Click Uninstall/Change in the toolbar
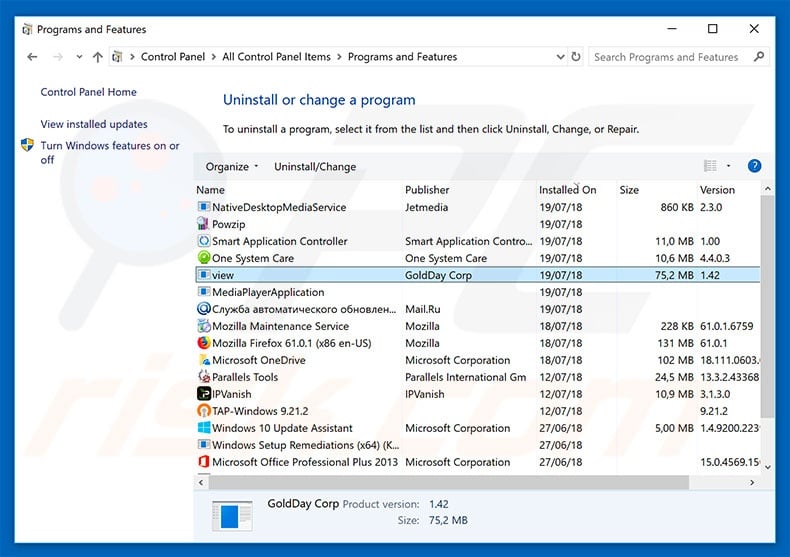The image size is (790, 557). (315, 167)
